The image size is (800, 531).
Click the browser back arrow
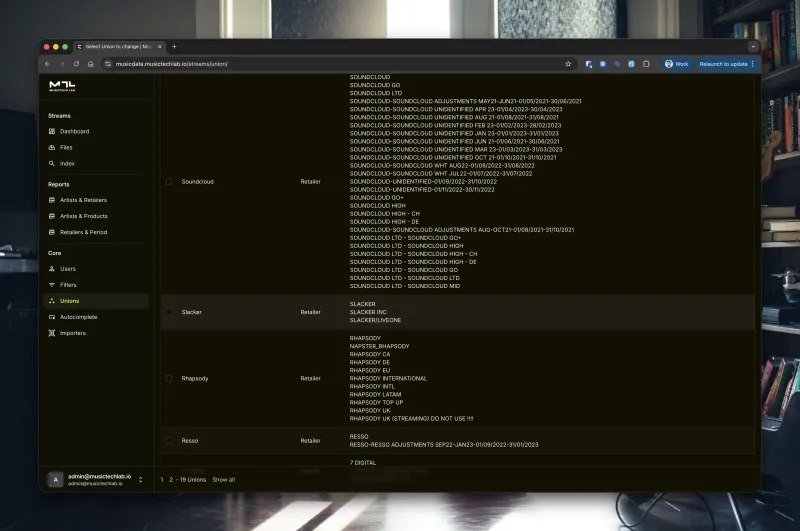coord(47,64)
